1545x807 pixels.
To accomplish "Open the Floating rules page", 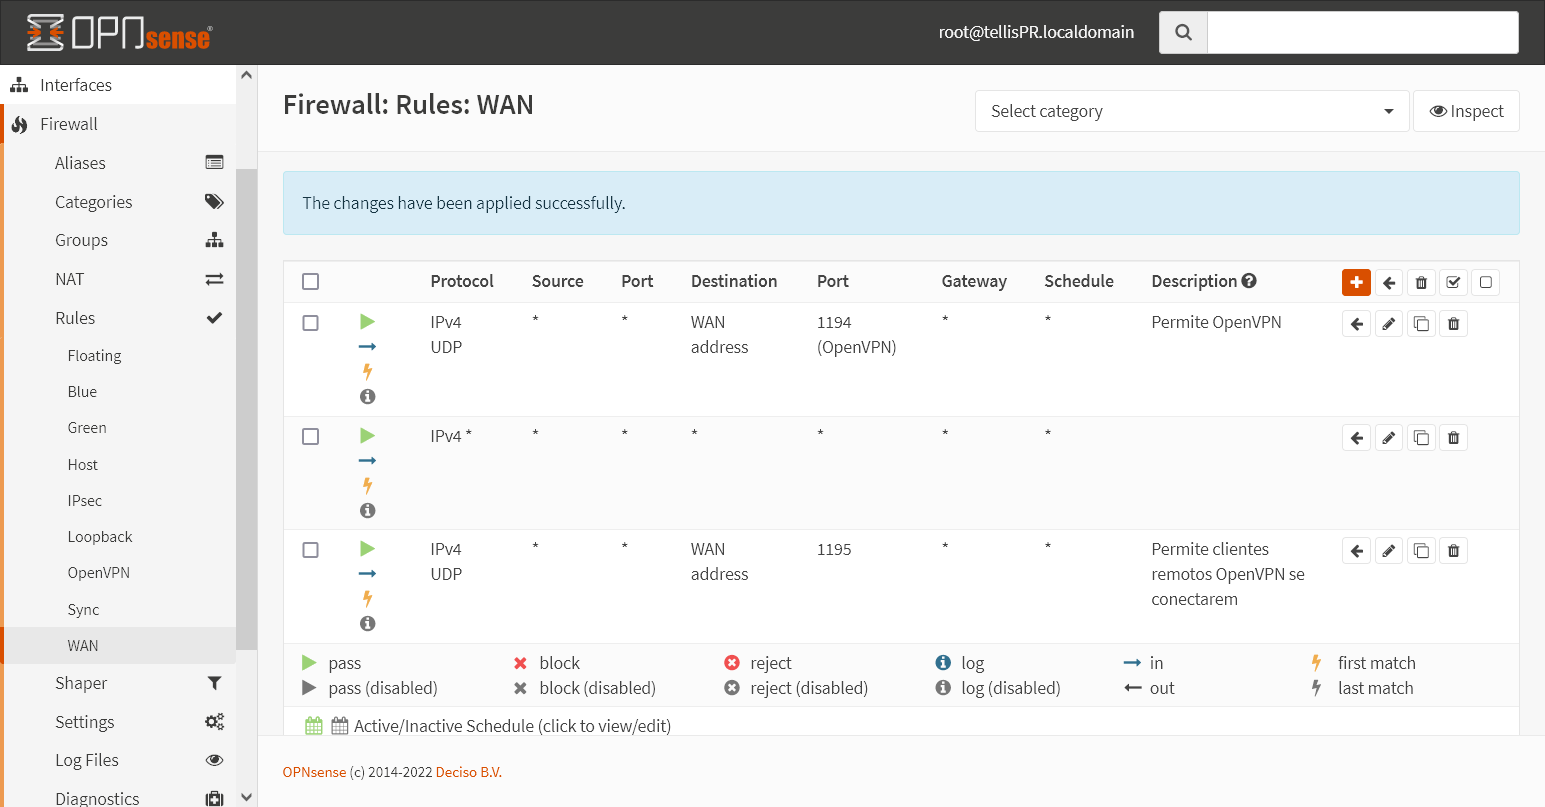I will (x=94, y=356).
